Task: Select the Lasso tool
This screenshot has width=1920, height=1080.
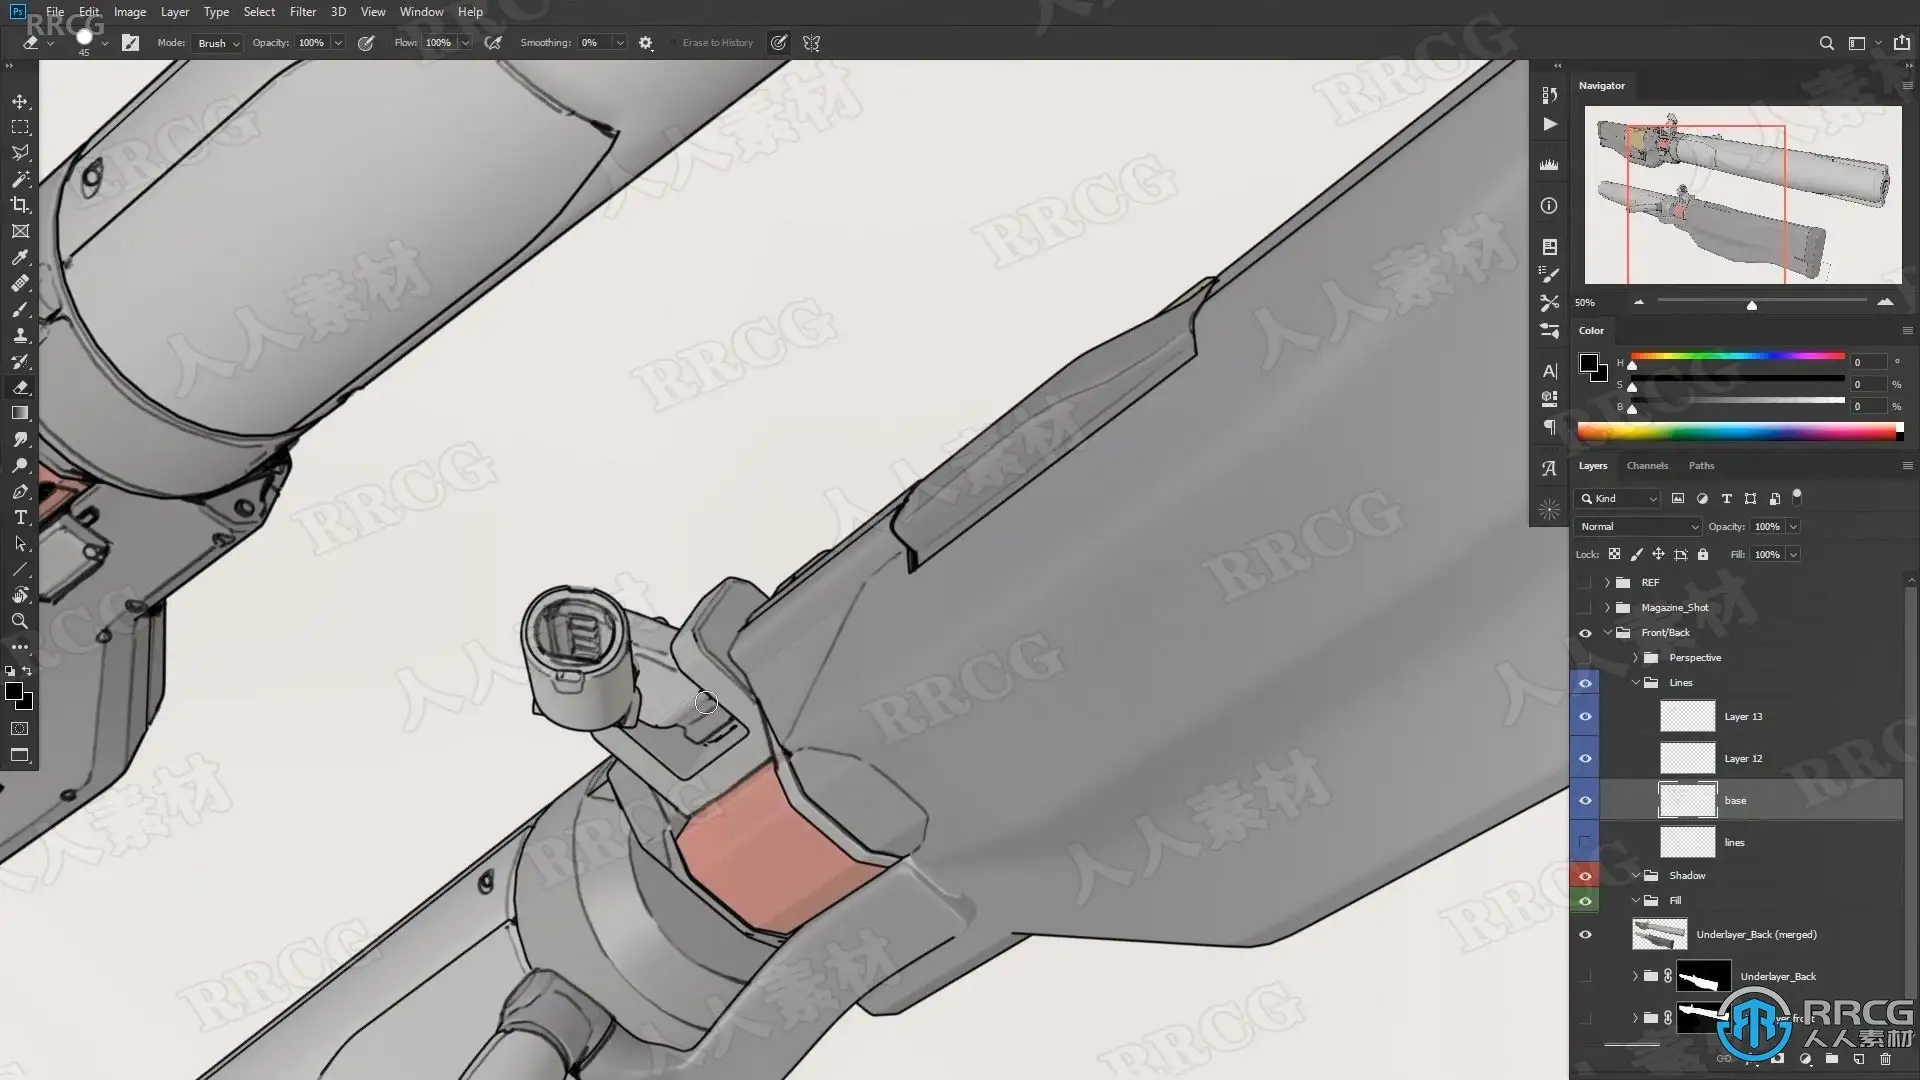Action: [x=20, y=153]
